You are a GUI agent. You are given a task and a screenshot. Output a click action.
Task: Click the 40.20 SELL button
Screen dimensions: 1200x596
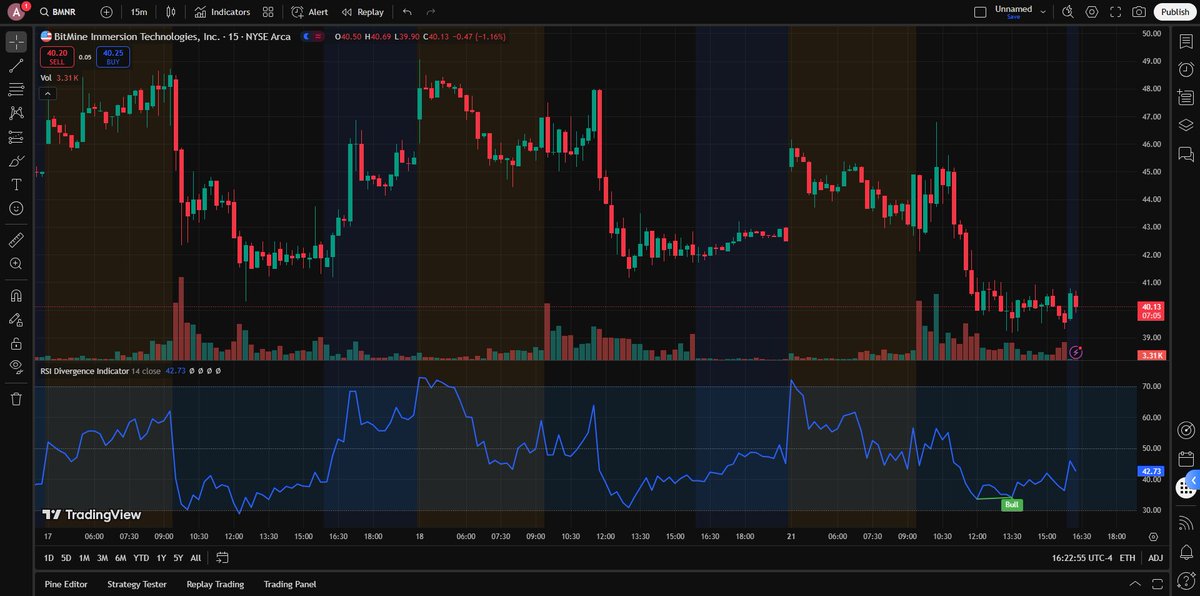(x=57, y=57)
